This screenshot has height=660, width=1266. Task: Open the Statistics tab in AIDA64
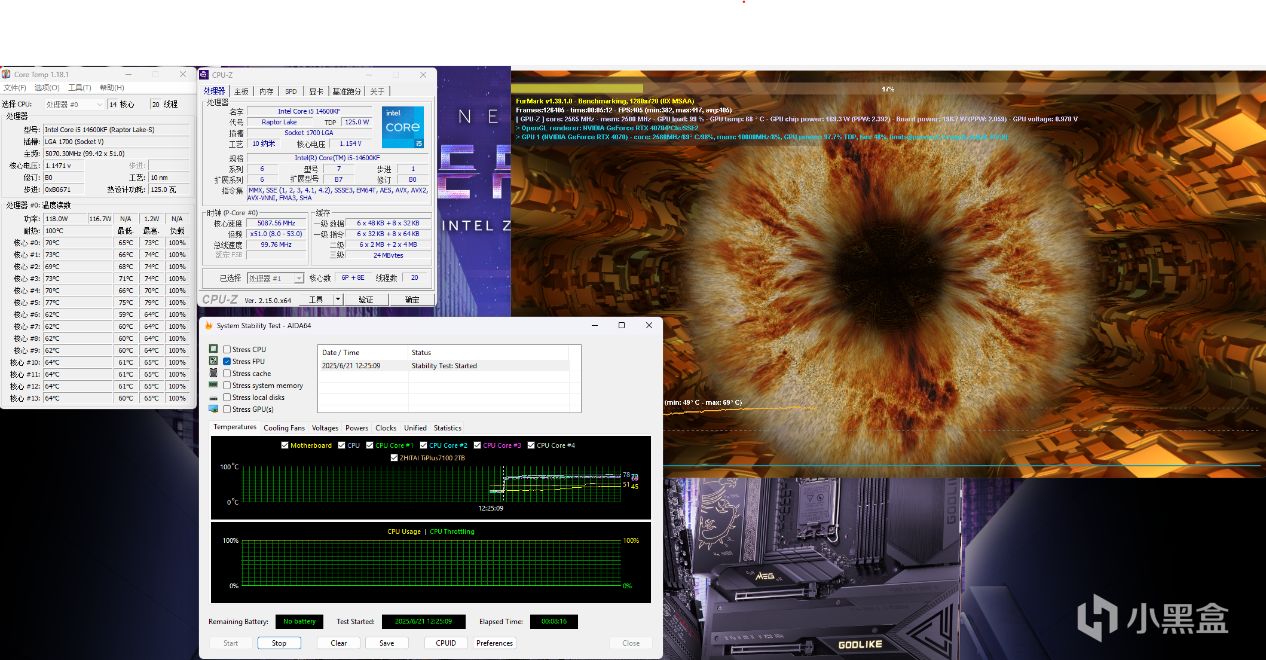tap(448, 428)
